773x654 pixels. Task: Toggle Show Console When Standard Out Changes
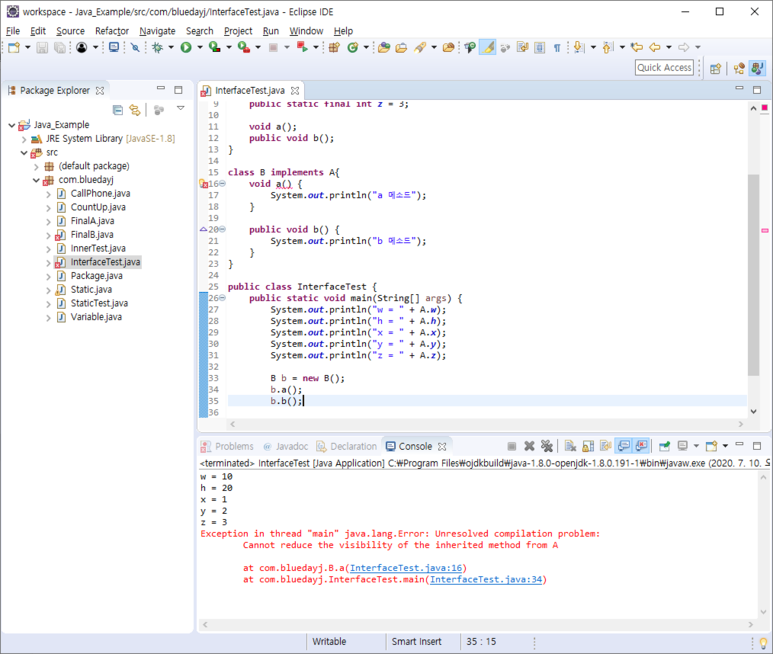click(x=624, y=446)
